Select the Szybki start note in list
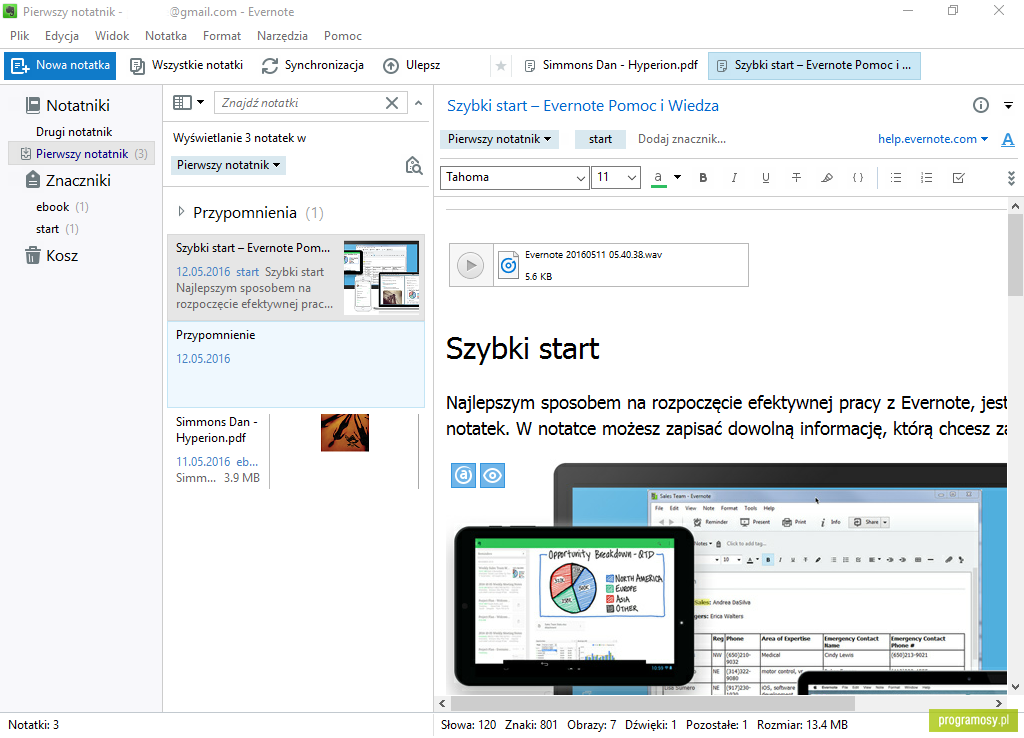Screen dimensions: 1024x738 296,278
